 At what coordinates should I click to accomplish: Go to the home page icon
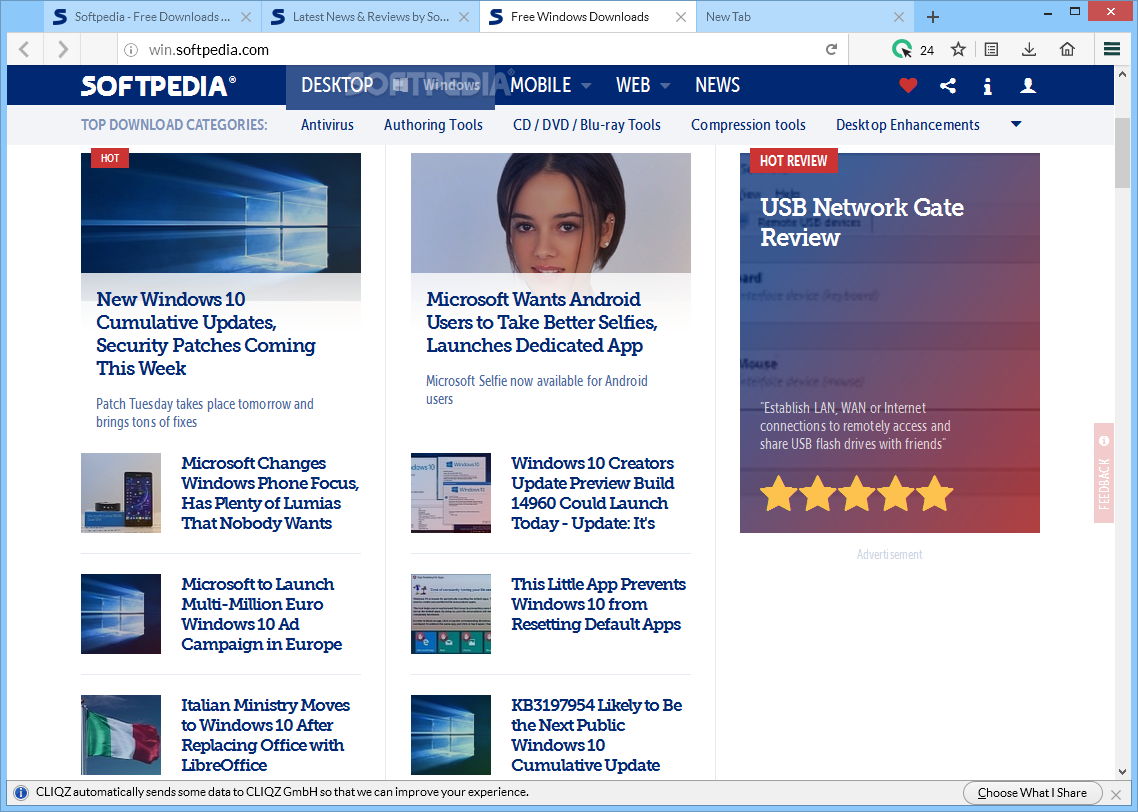[x=1067, y=49]
